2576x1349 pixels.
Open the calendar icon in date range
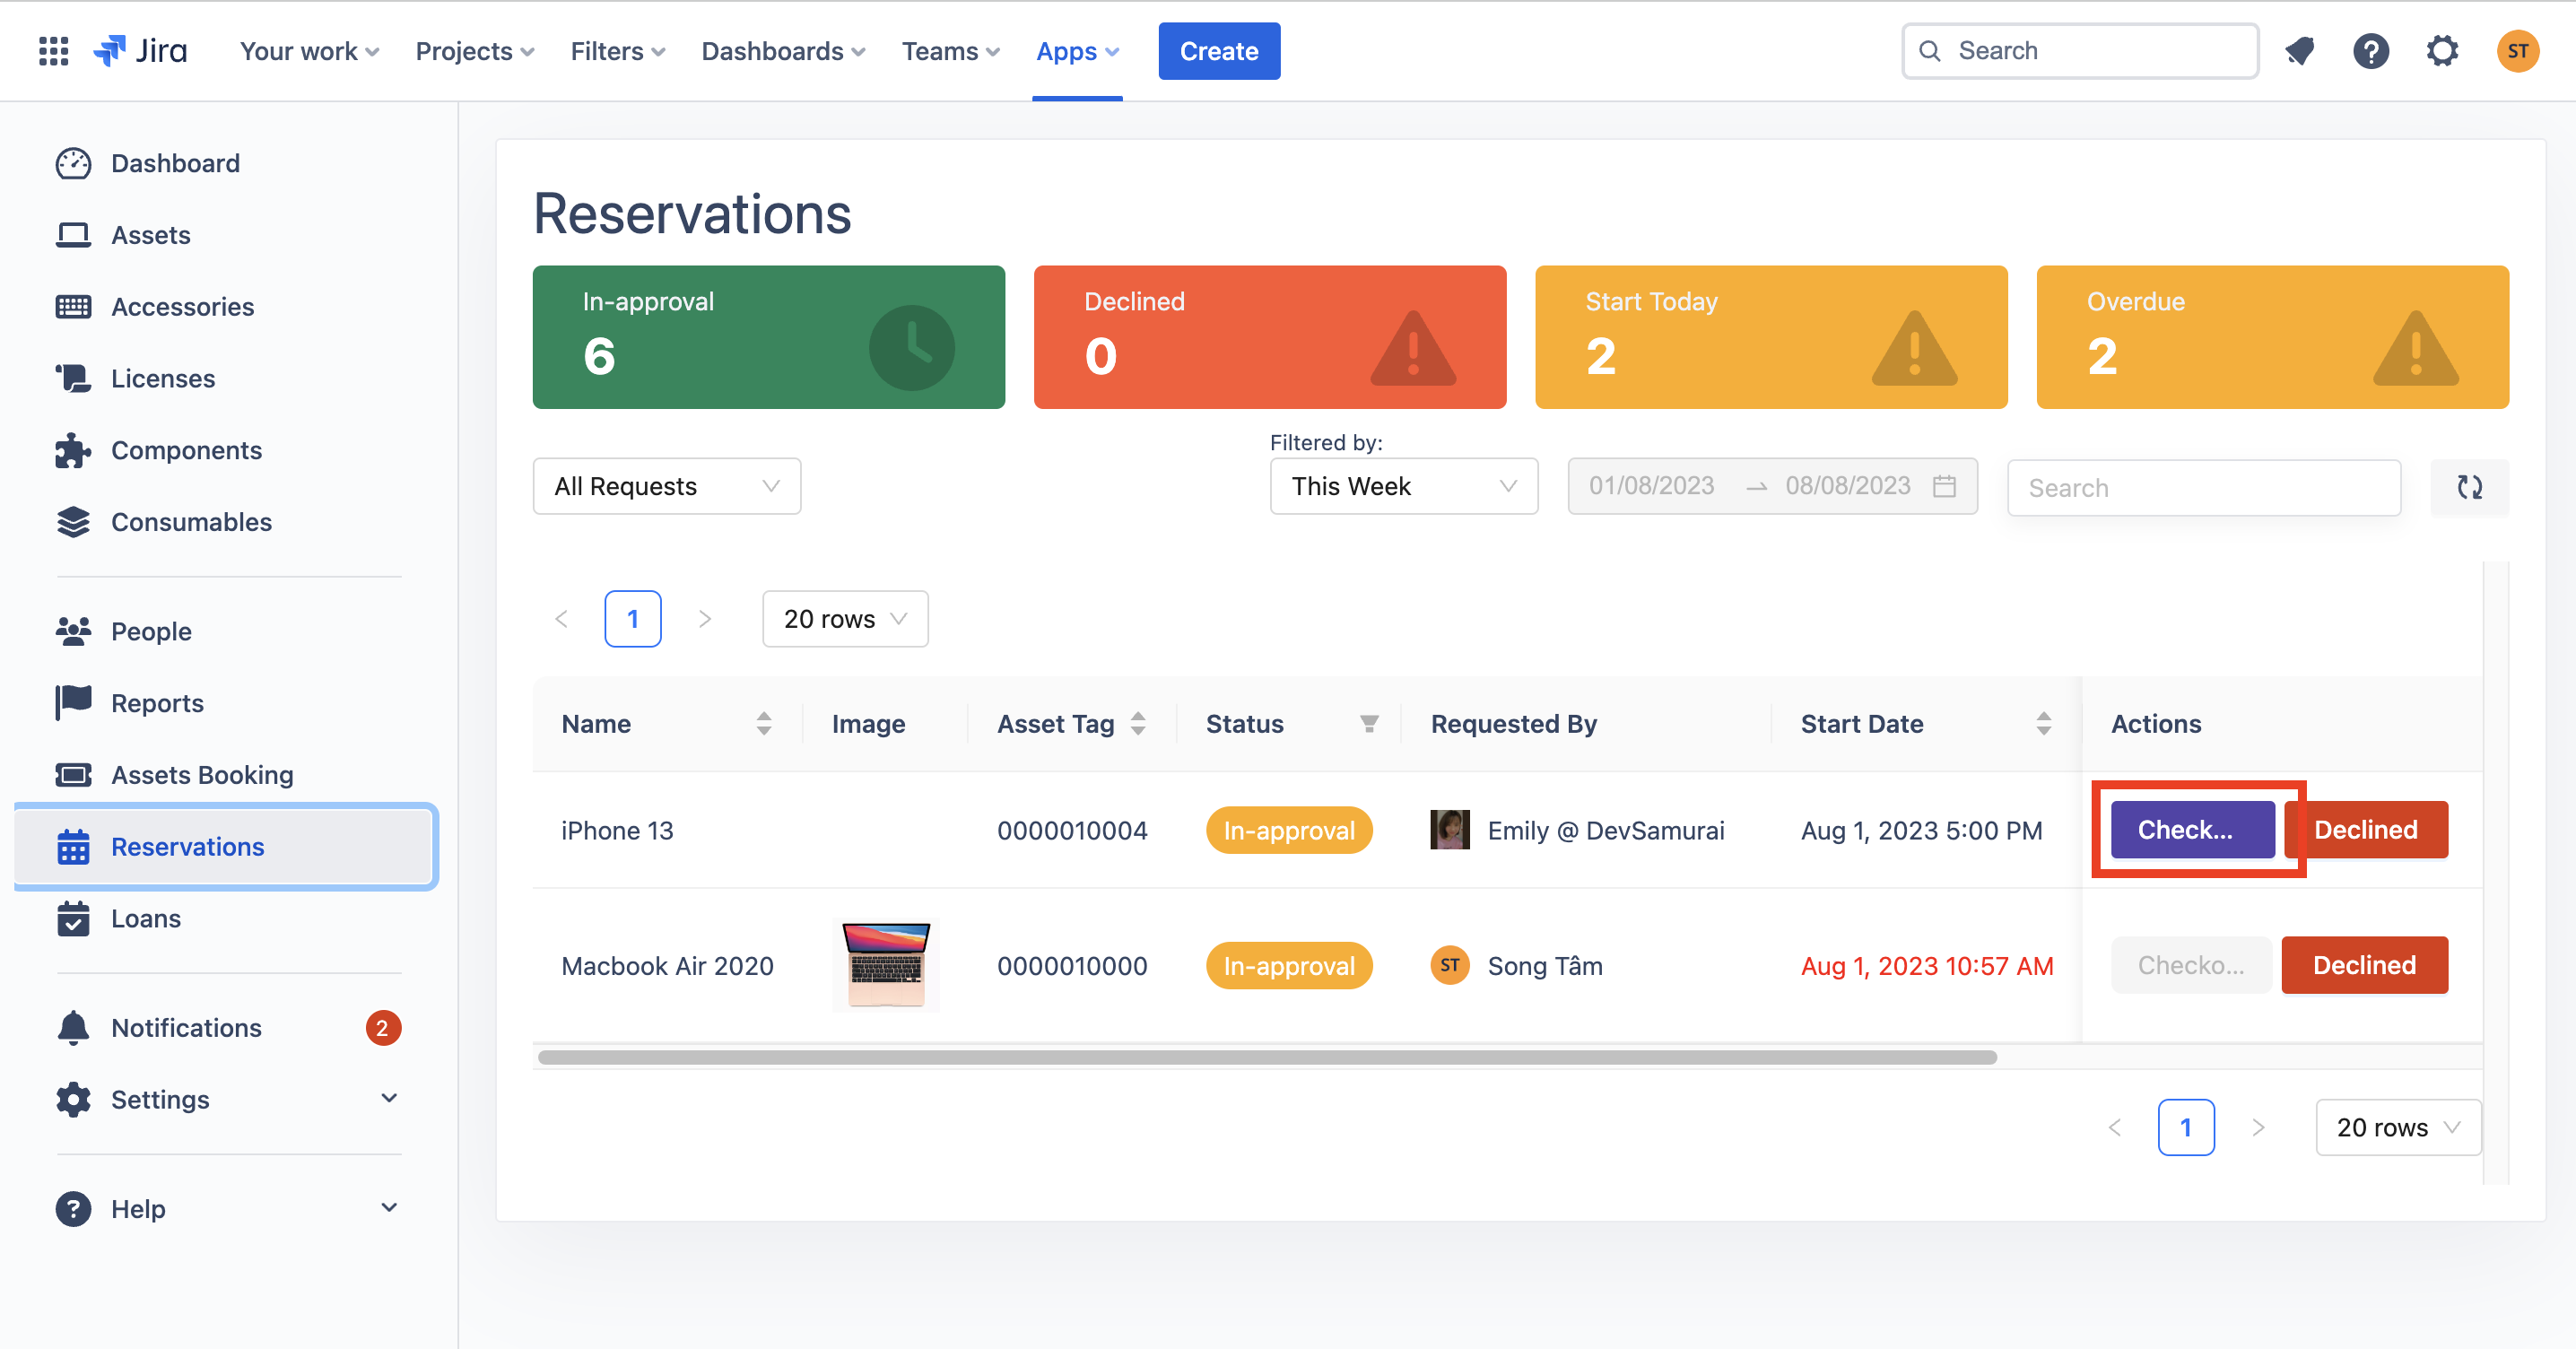point(1944,486)
